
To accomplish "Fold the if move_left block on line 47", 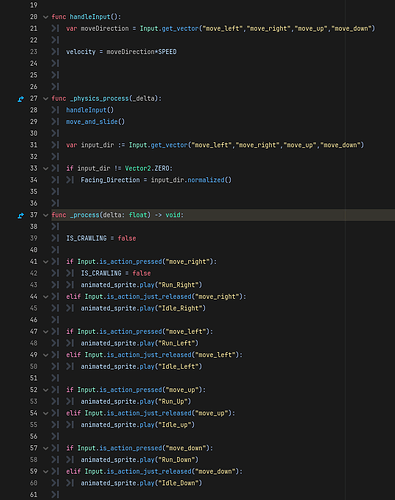I will 46,332.
